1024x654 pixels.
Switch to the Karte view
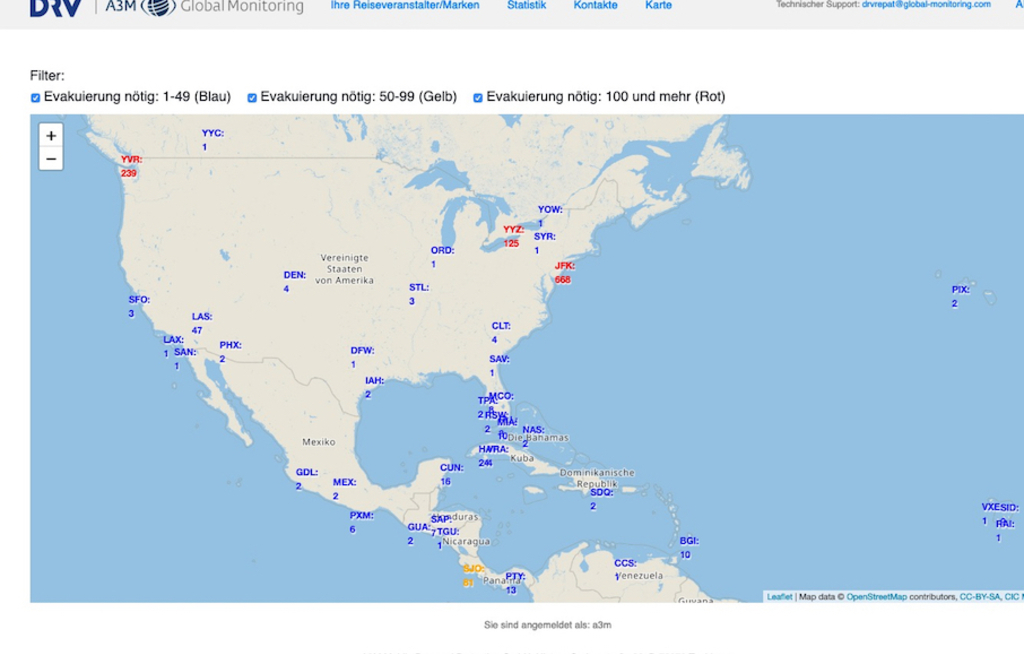point(658,5)
